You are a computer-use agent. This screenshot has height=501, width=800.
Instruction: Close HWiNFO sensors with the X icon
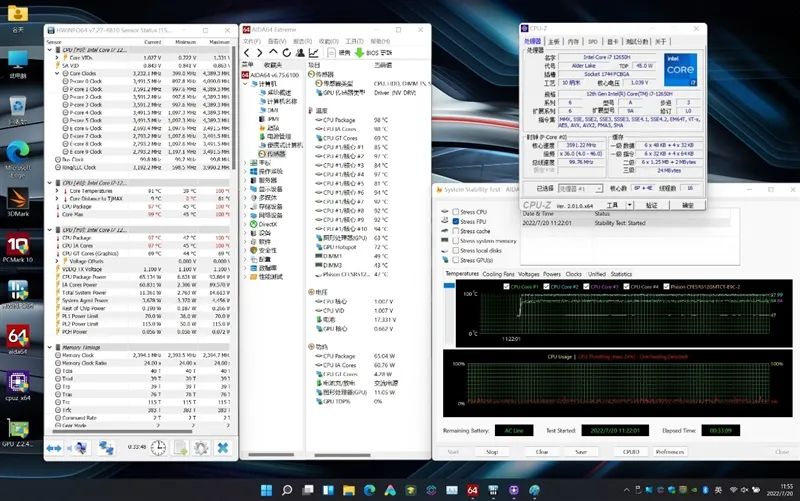click(x=223, y=448)
